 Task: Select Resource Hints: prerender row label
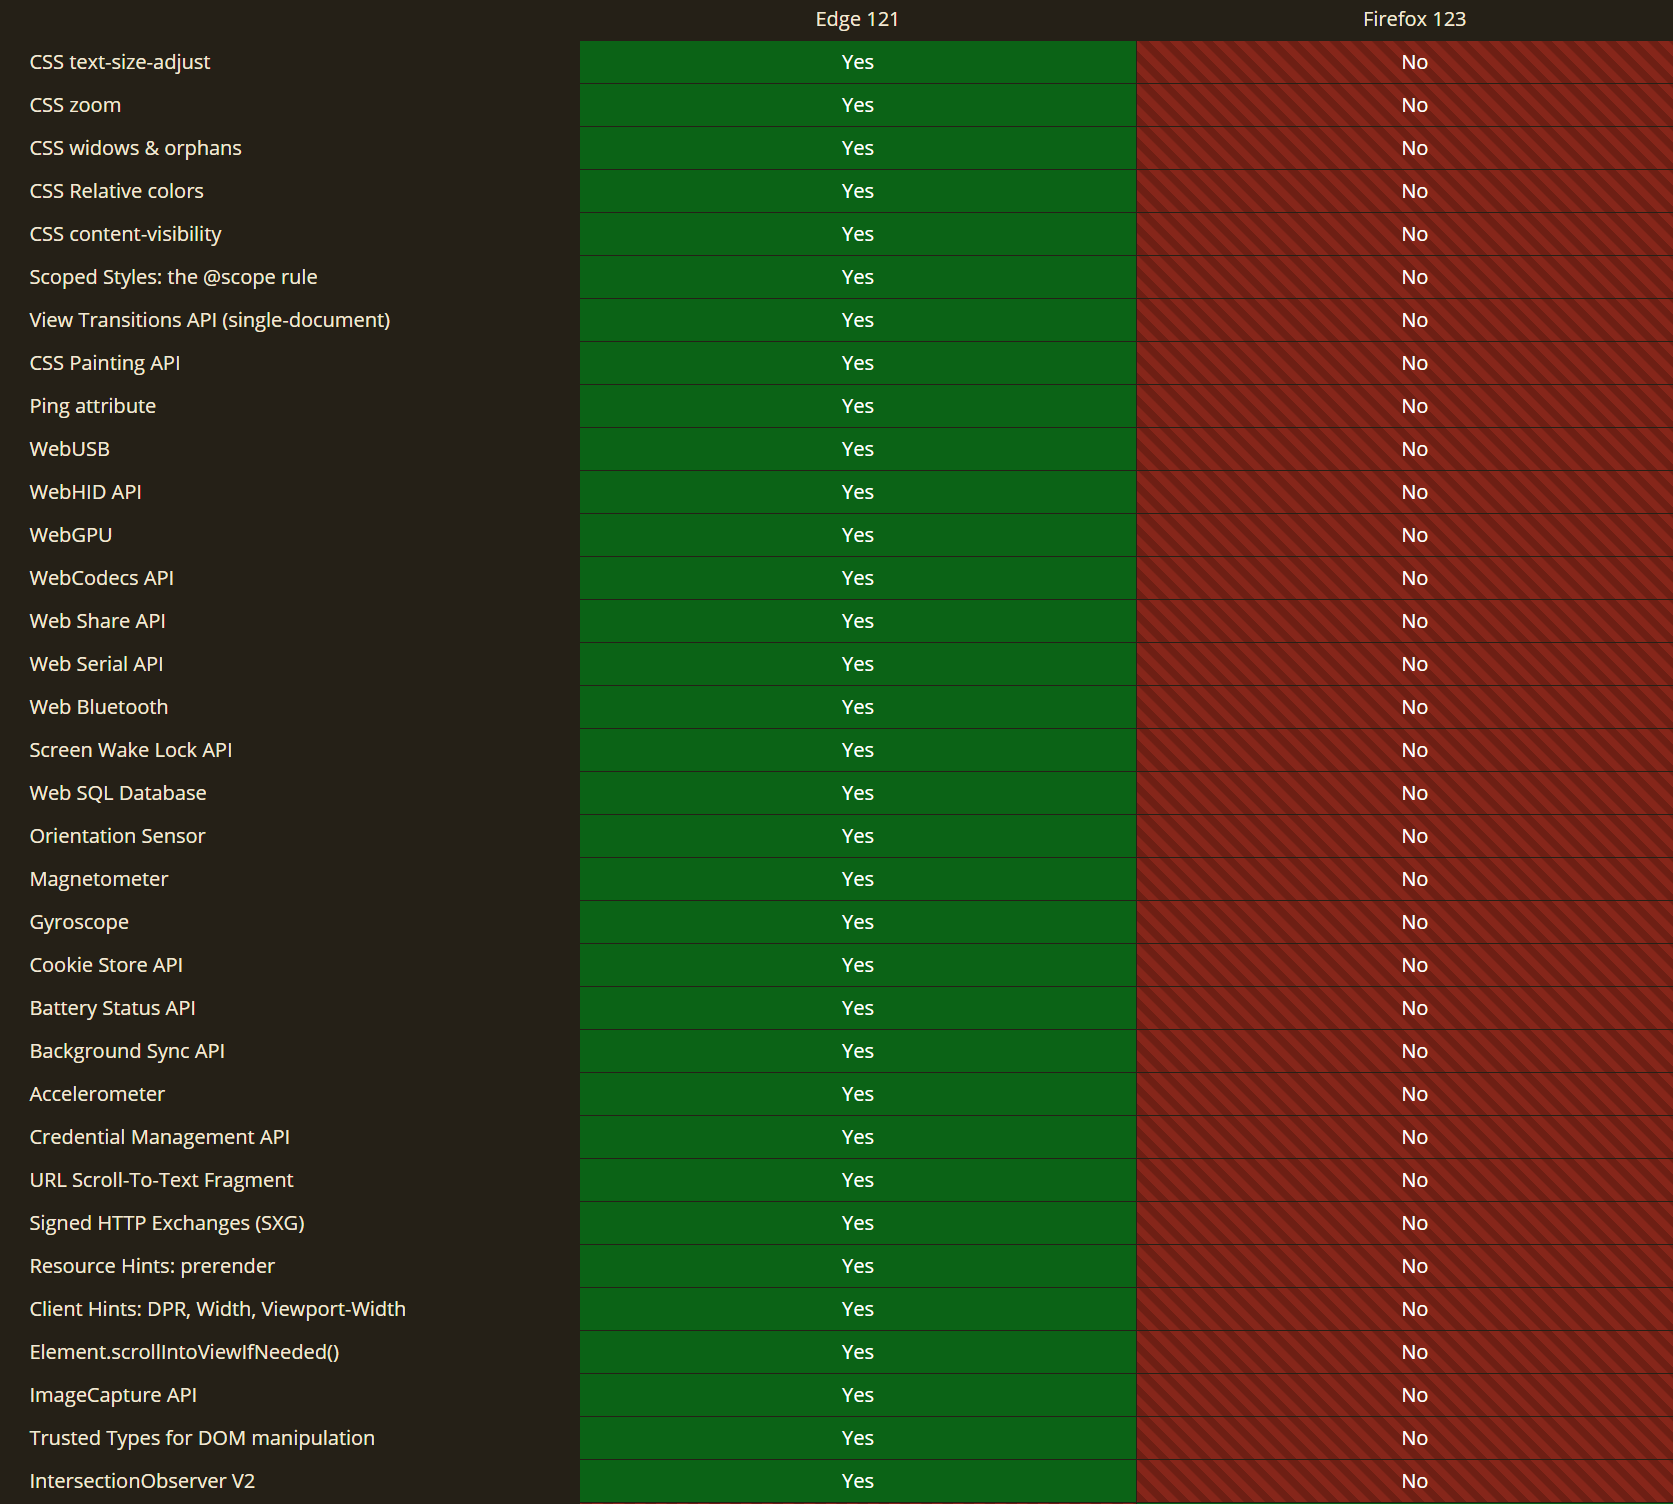point(152,1266)
